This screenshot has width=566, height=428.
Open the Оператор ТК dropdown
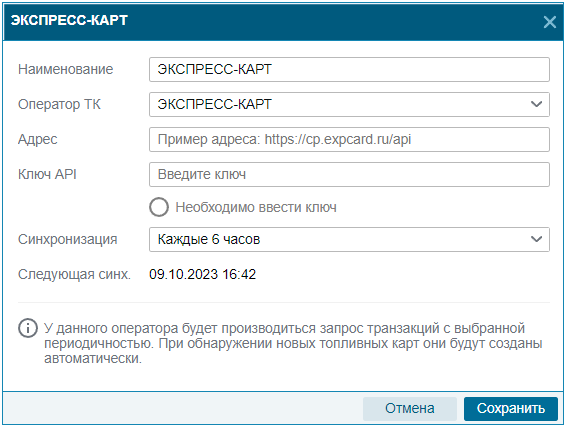coord(349,104)
